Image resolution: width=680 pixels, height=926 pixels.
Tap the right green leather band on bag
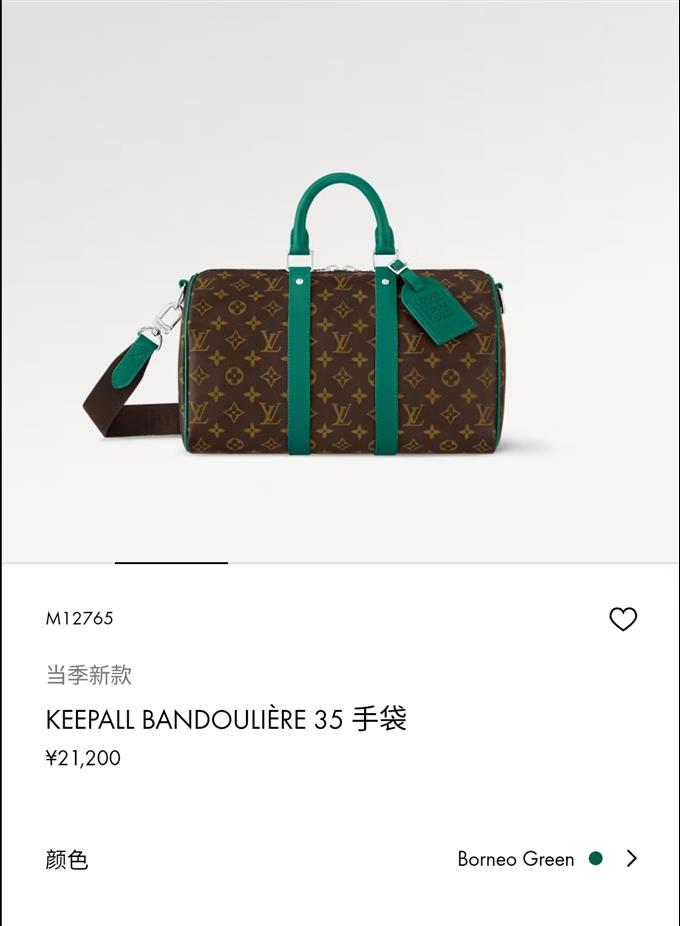(x=386, y=360)
